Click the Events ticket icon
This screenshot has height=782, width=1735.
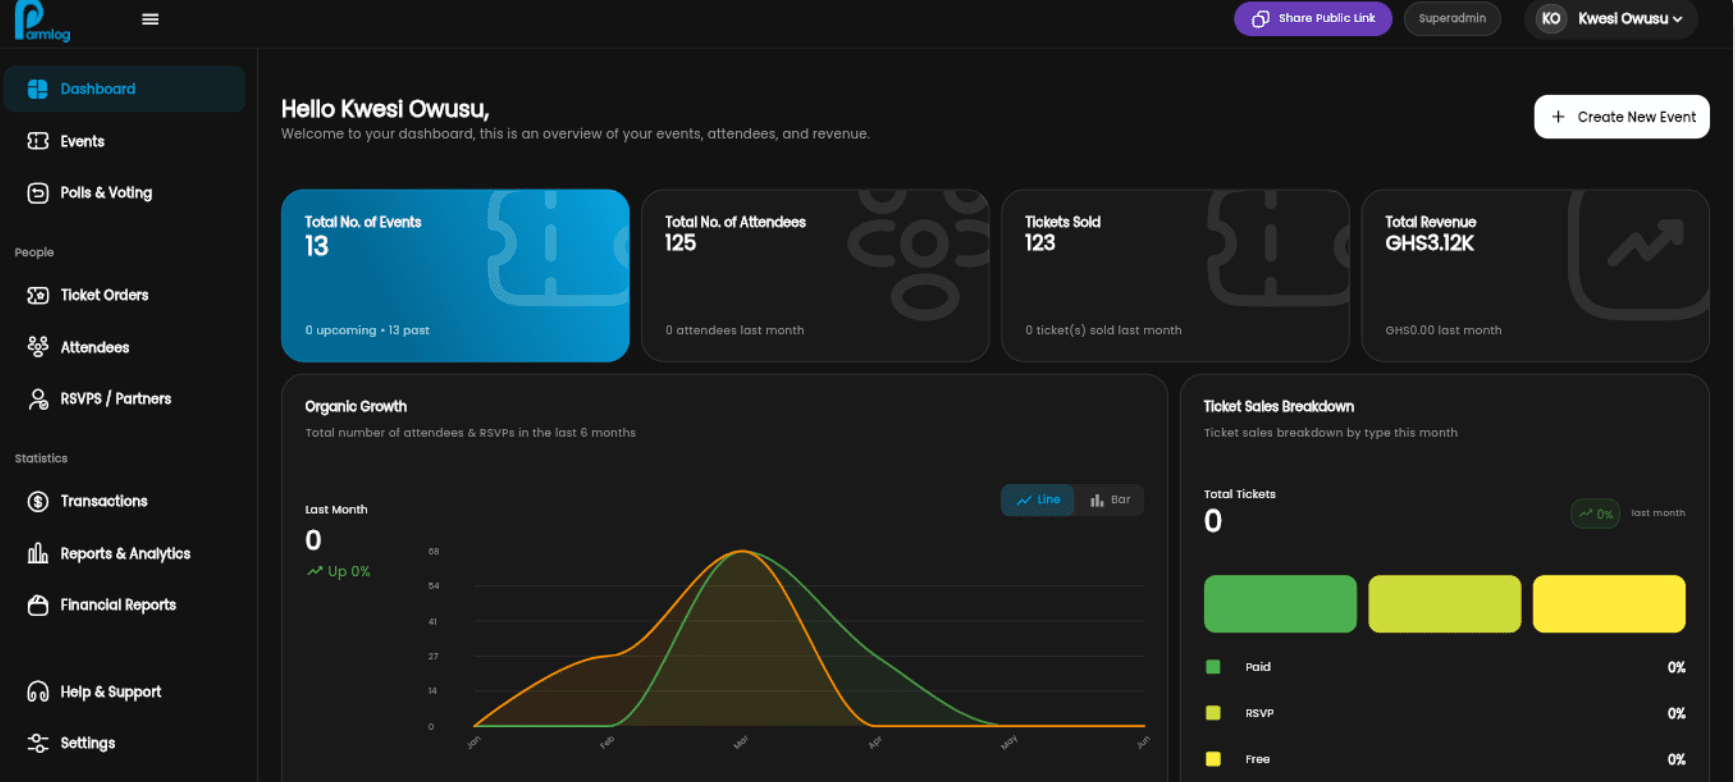coord(38,141)
